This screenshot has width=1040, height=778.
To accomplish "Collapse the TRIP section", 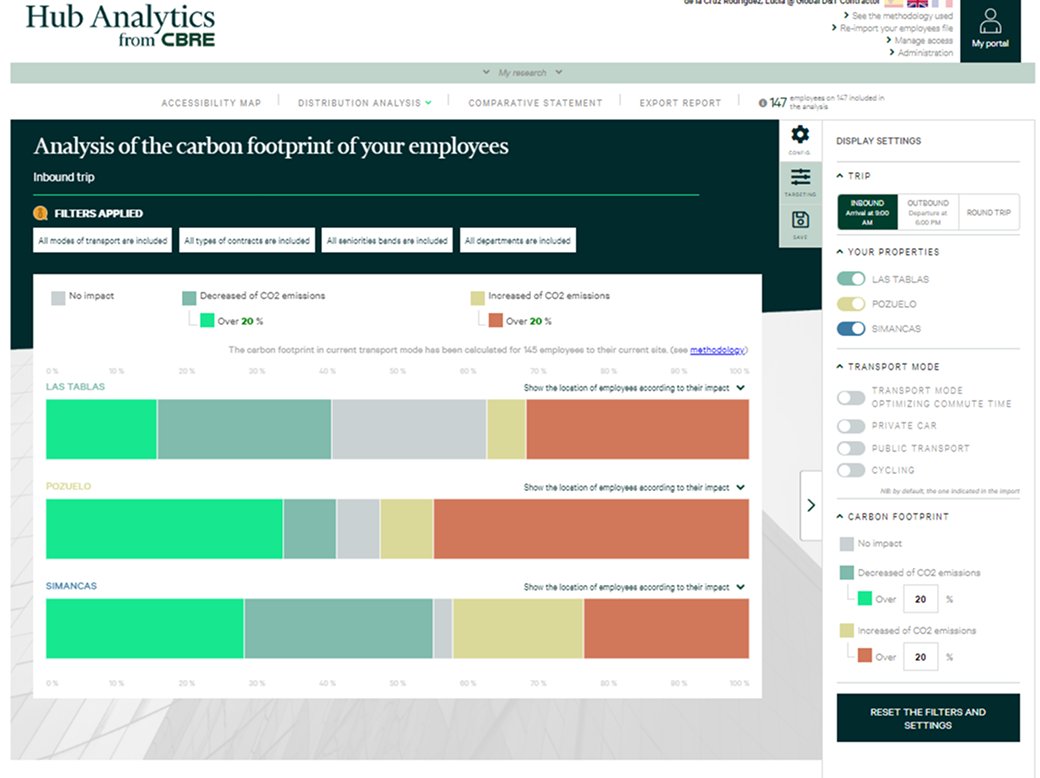I will [854, 176].
